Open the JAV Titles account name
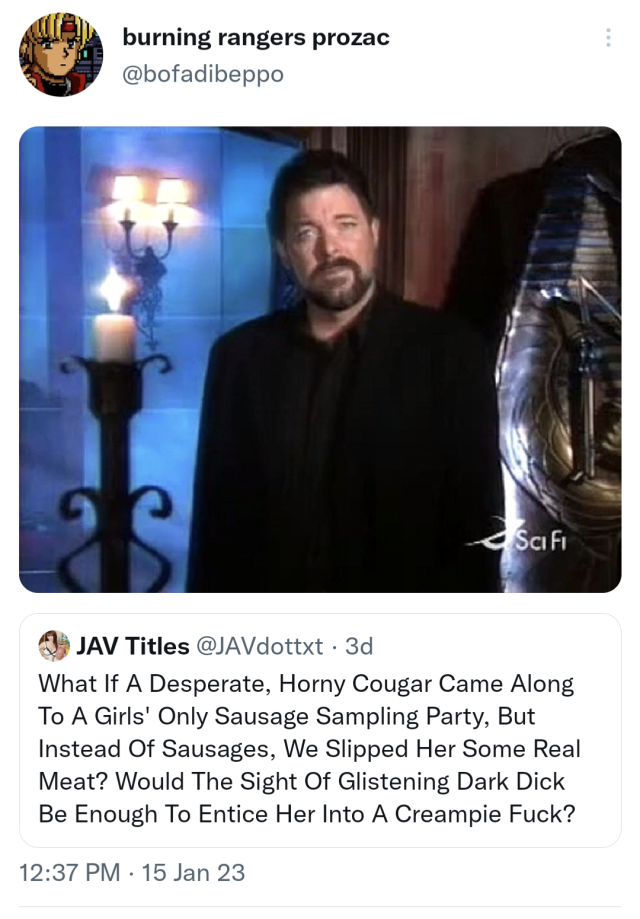640x919 pixels. [133, 646]
